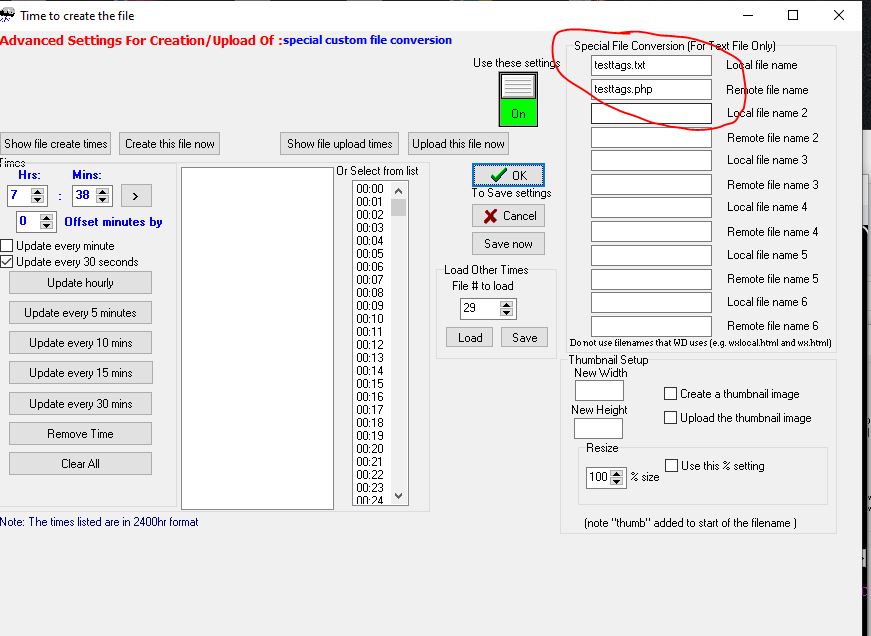Image resolution: width=871 pixels, height=636 pixels.
Task: Click the Save now button
Action: pos(508,243)
